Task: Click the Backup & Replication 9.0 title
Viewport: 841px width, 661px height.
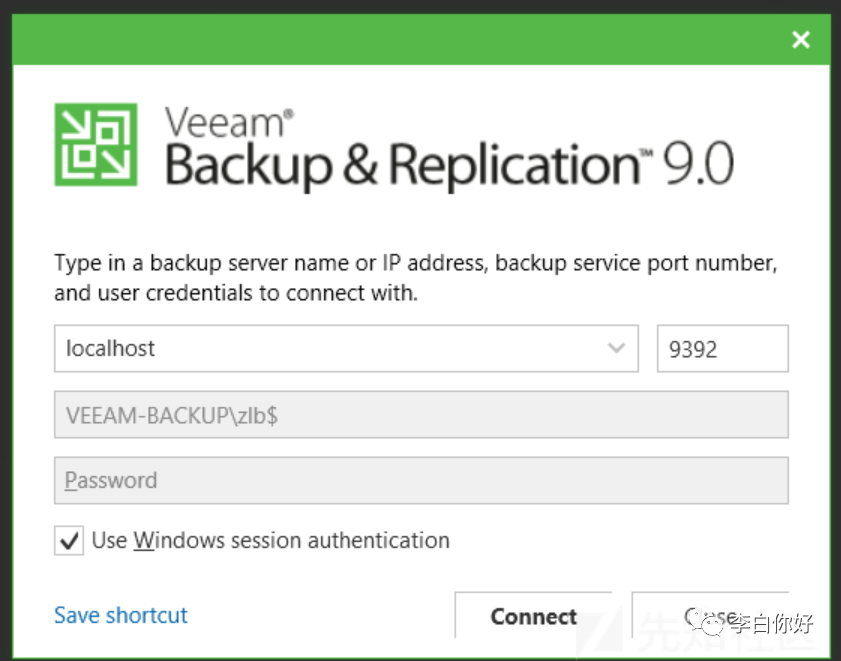Action: coord(449,165)
